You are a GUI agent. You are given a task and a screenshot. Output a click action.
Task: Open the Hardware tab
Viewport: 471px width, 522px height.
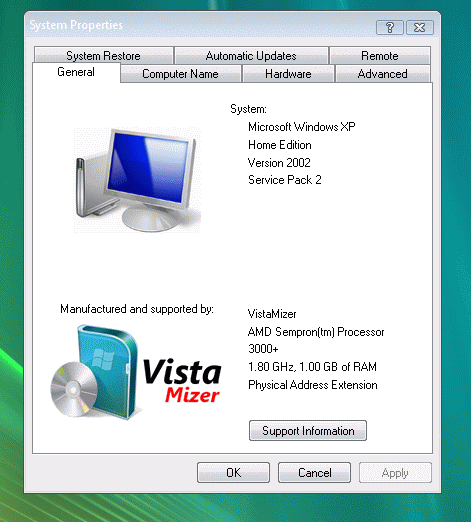pos(288,74)
